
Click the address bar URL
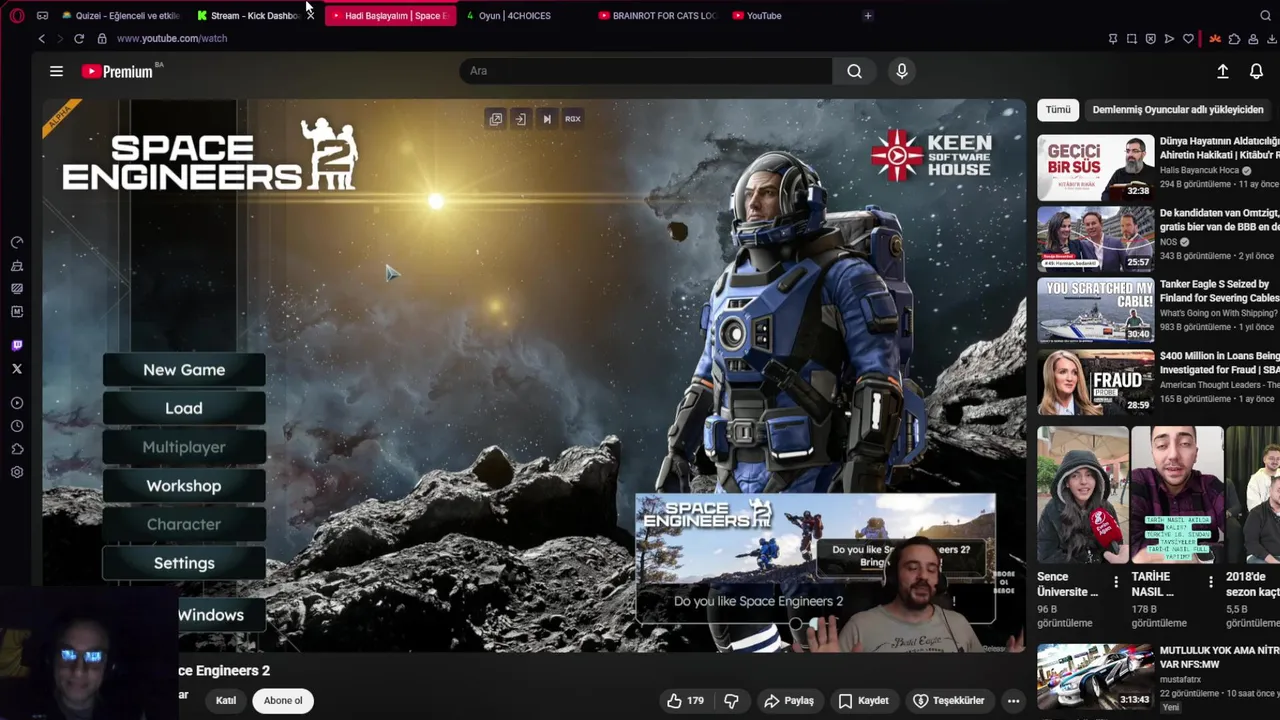(x=172, y=38)
